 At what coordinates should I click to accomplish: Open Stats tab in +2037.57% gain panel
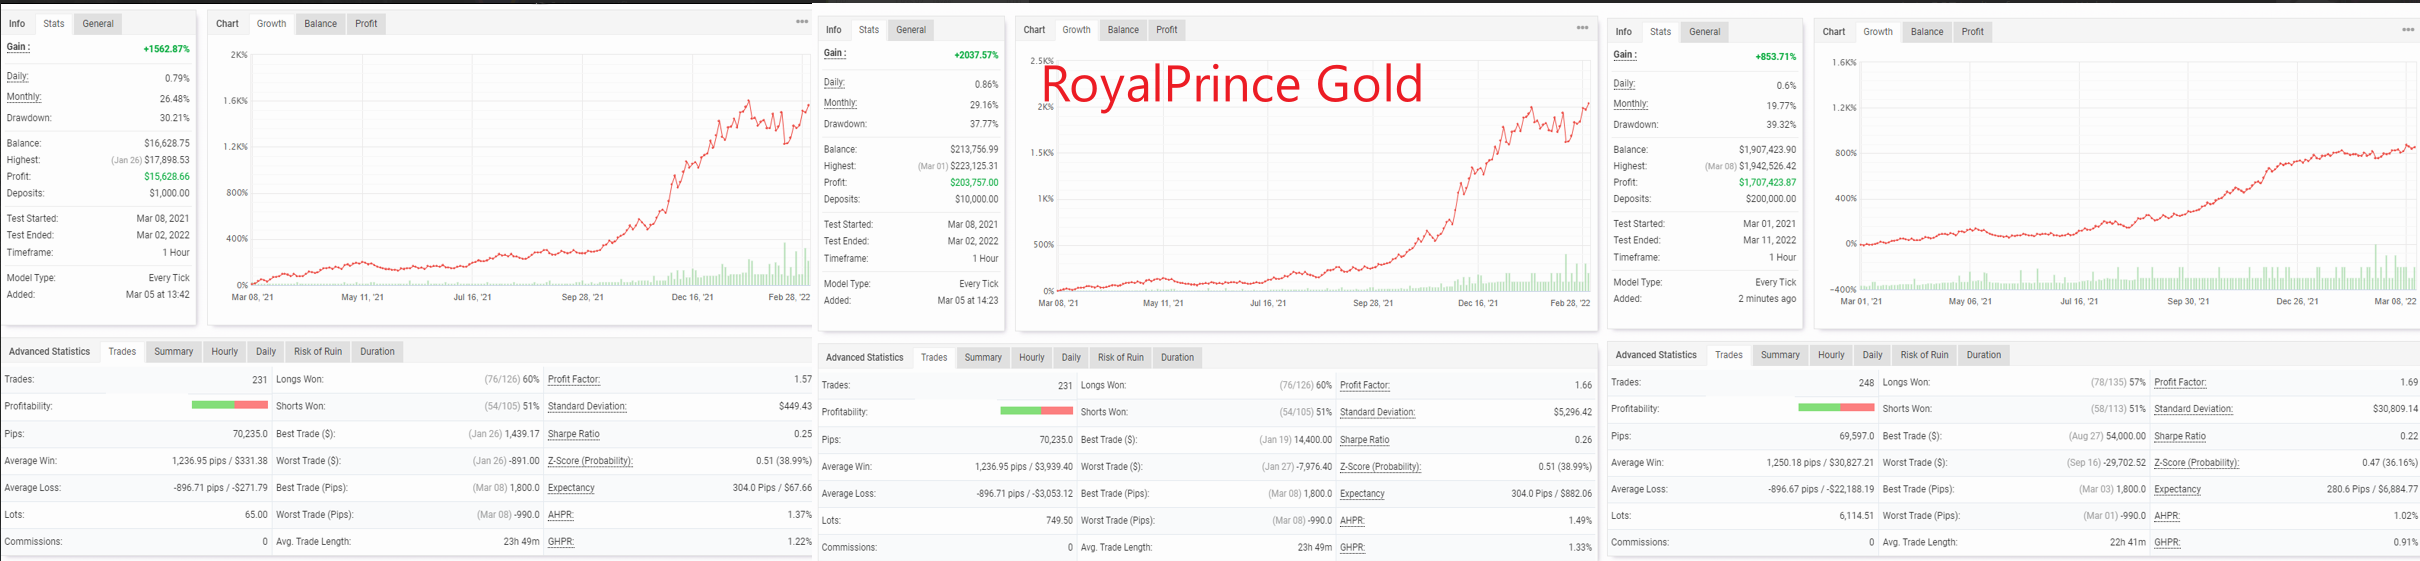point(869,29)
